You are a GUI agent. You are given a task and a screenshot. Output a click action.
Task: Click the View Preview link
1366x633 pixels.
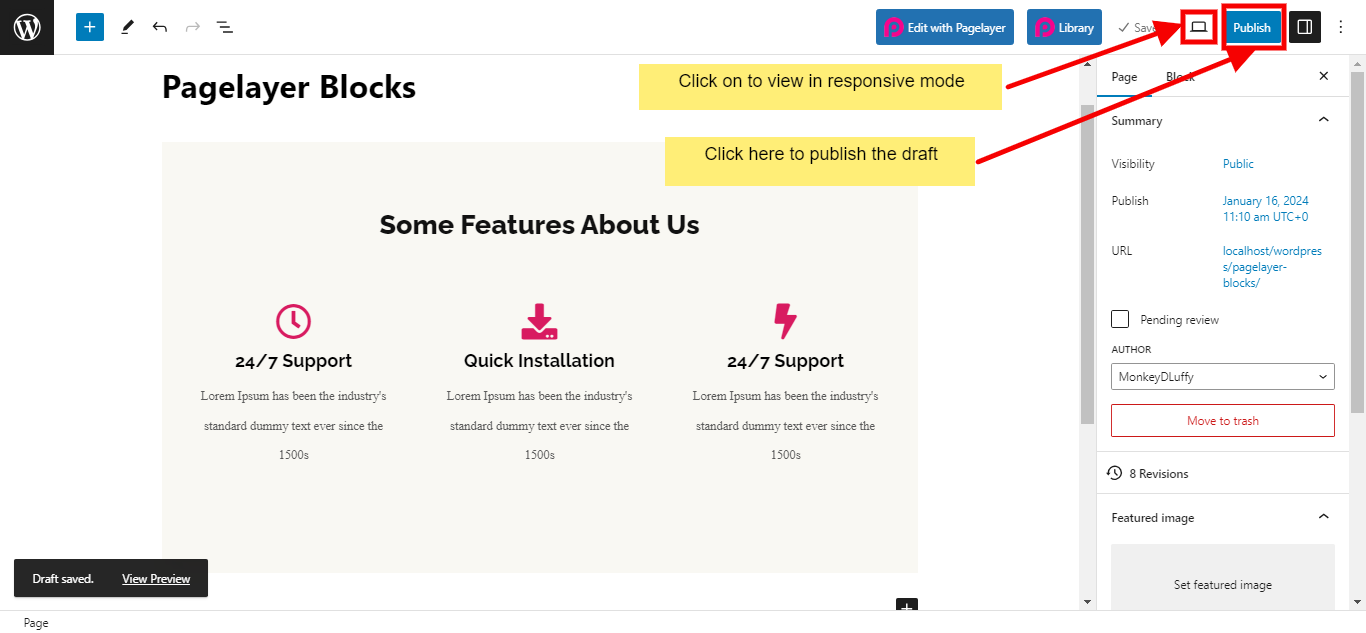(x=156, y=579)
